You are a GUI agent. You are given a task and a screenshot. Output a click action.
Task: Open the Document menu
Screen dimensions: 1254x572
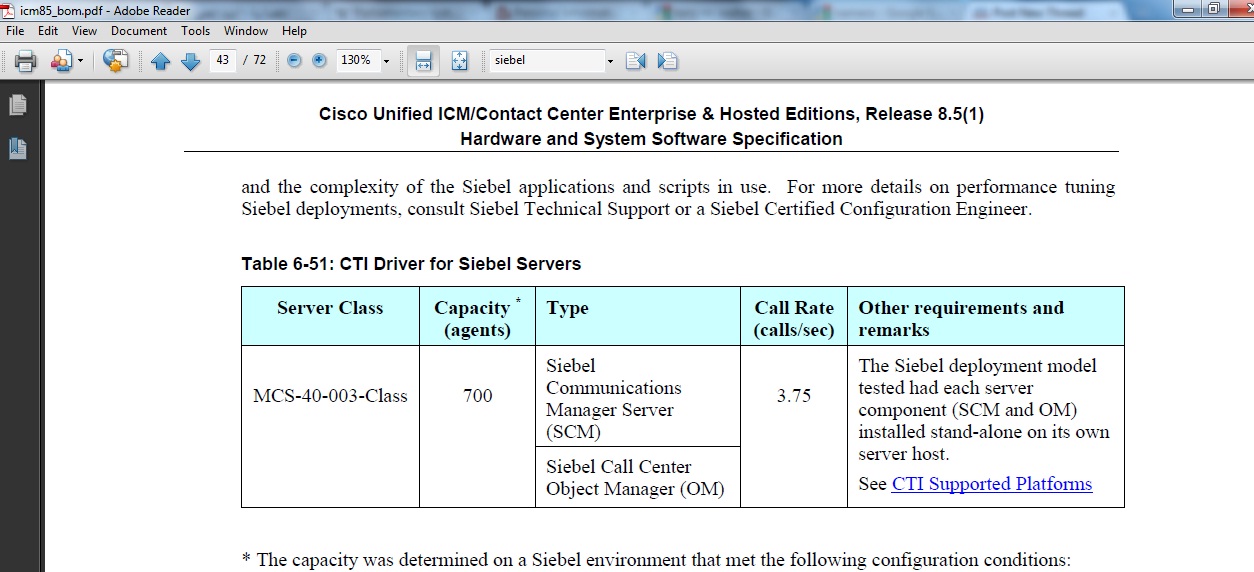(x=139, y=31)
